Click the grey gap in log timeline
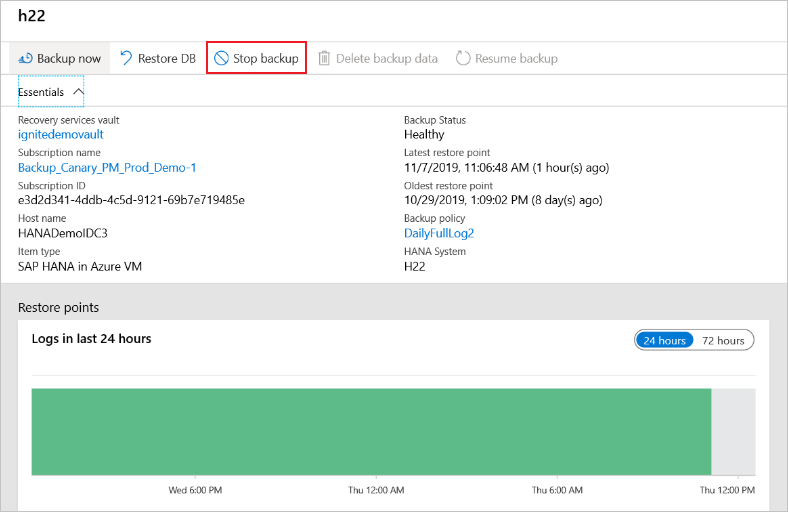Image resolution: width=788 pixels, height=512 pixels. [x=732, y=431]
